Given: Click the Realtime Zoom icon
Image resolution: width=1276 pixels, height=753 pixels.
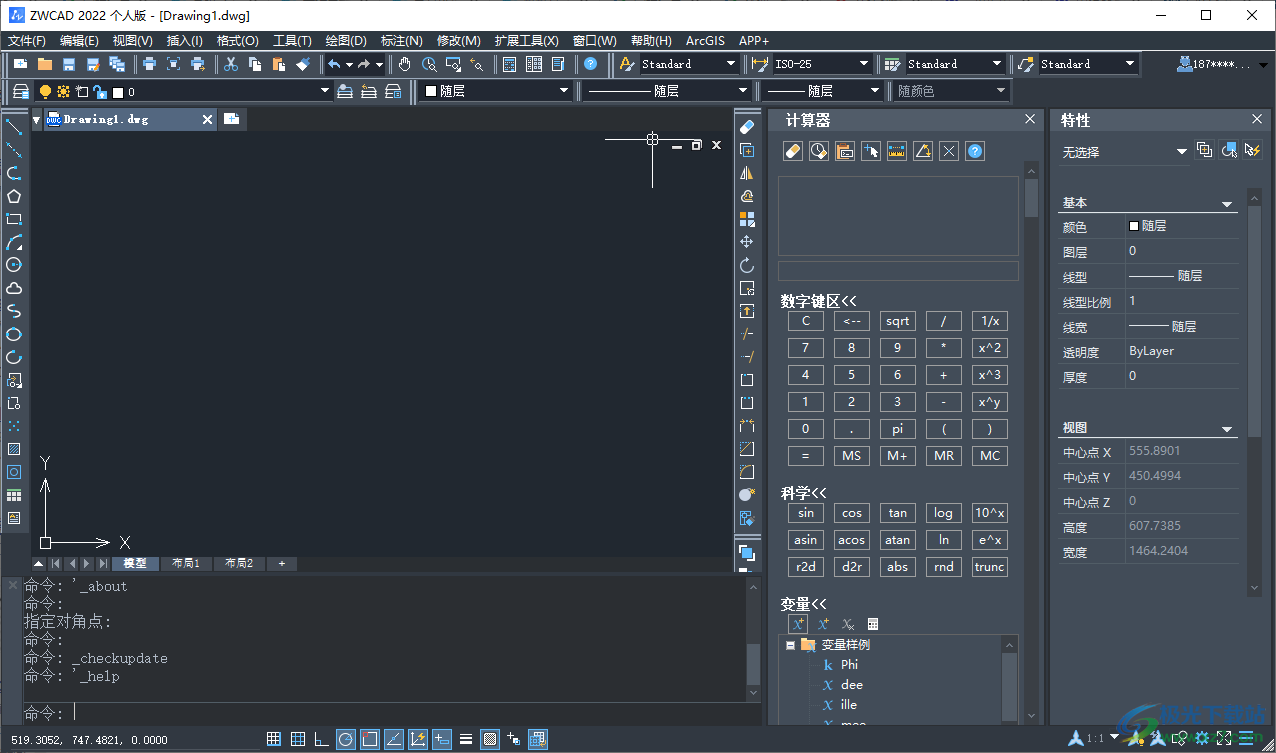Looking at the screenshot, I should click(x=429, y=64).
